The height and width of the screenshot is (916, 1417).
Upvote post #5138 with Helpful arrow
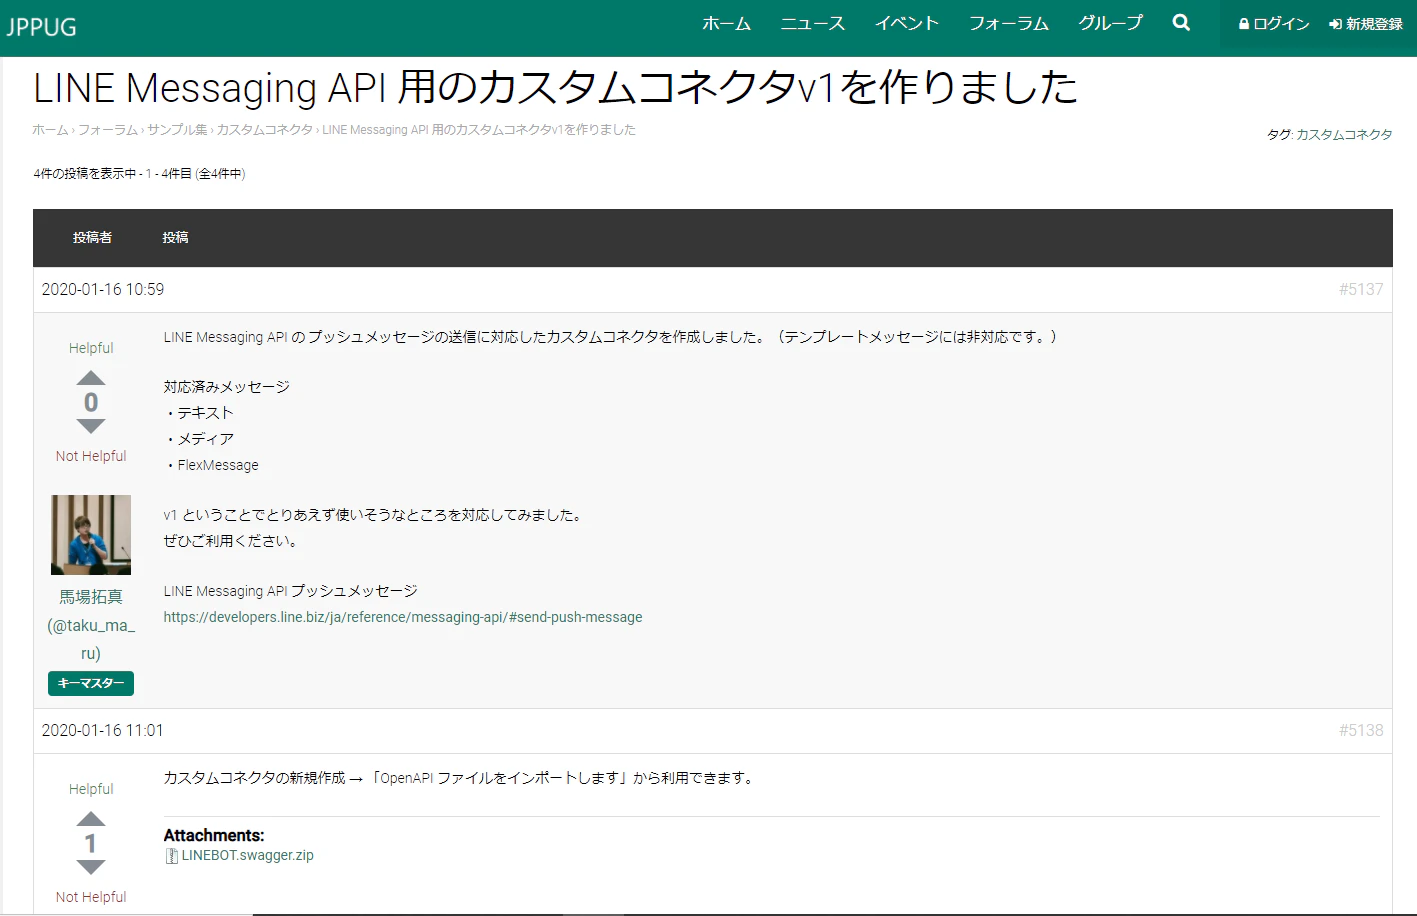(x=91, y=819)
